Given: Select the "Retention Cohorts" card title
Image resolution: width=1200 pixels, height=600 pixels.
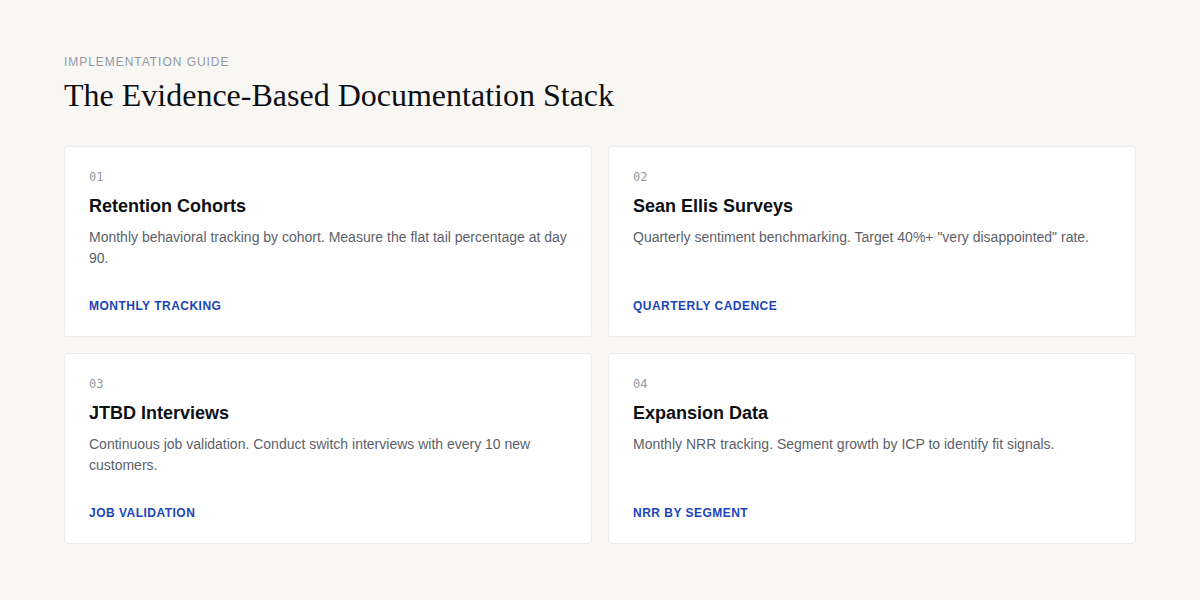Looking at the screenshot, I should coord(167,206).
